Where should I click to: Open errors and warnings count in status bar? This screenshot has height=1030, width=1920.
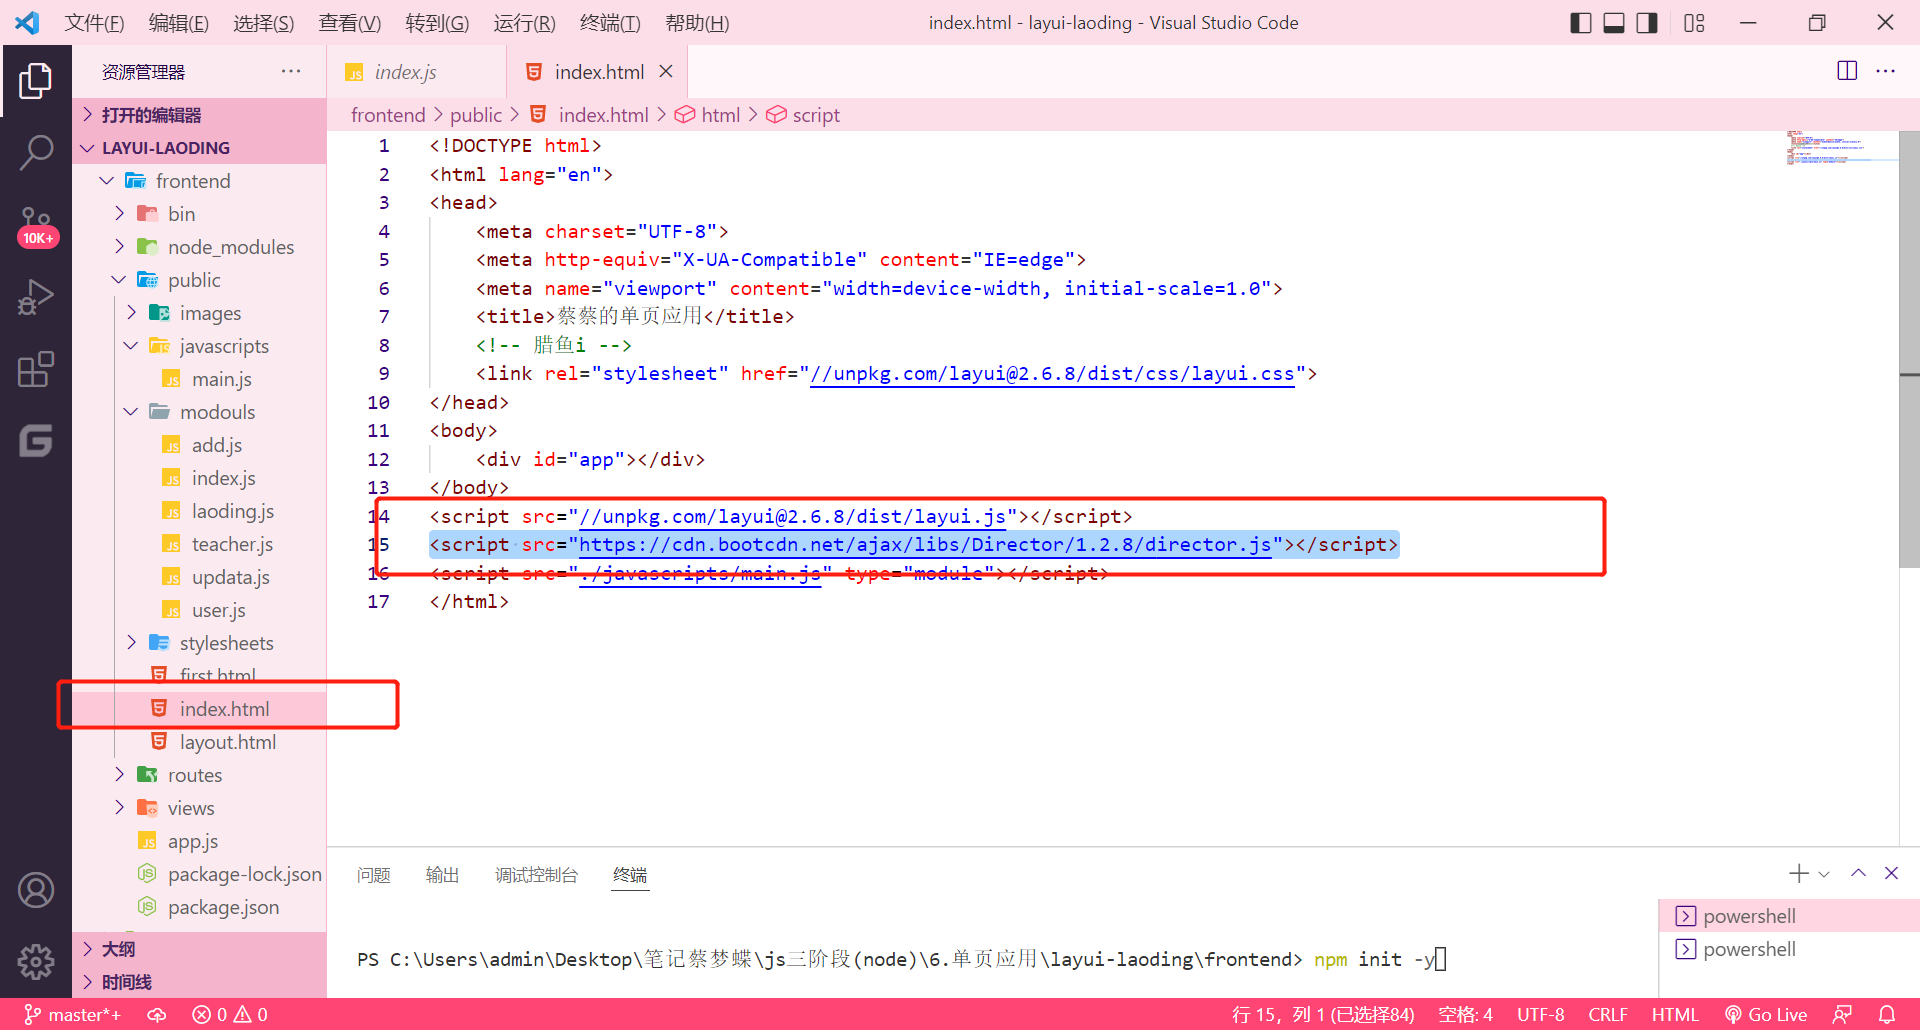point(230,1014)
